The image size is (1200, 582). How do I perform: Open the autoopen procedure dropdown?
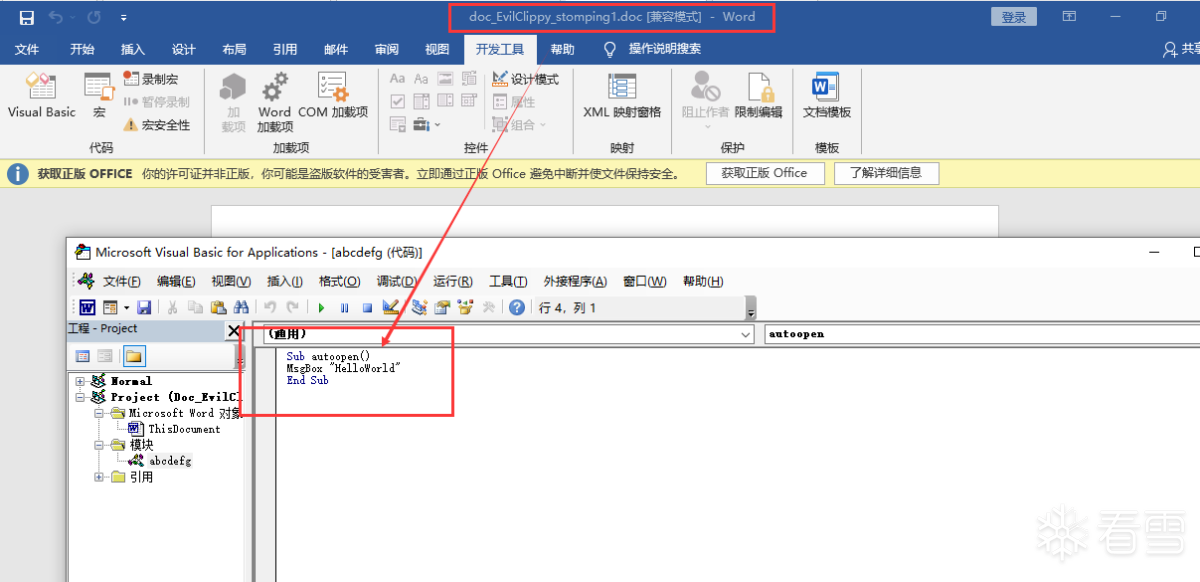(981, 334)
